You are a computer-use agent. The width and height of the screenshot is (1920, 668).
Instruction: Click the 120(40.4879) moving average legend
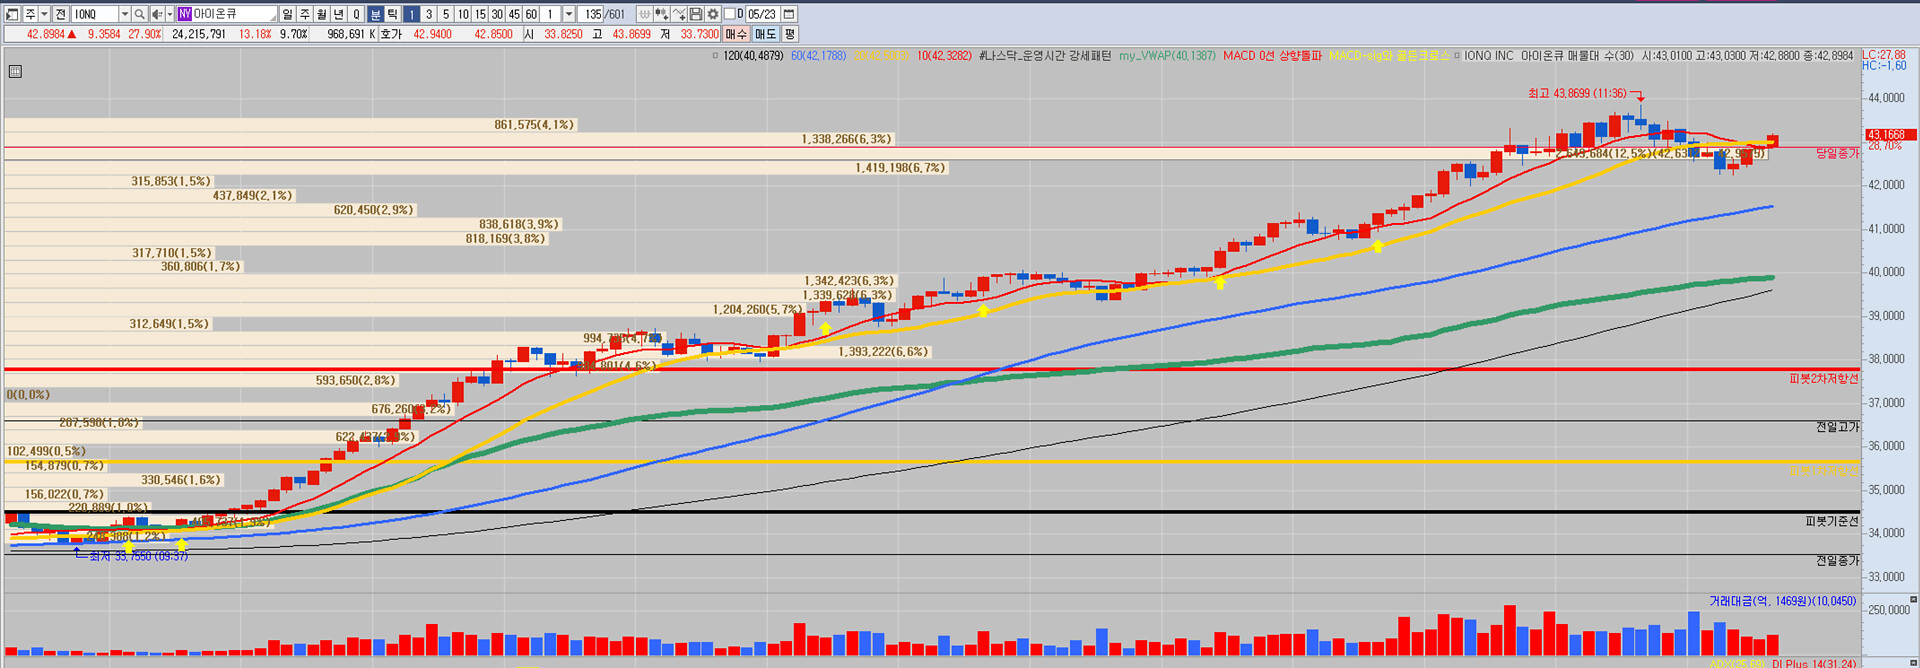[753, 56]
